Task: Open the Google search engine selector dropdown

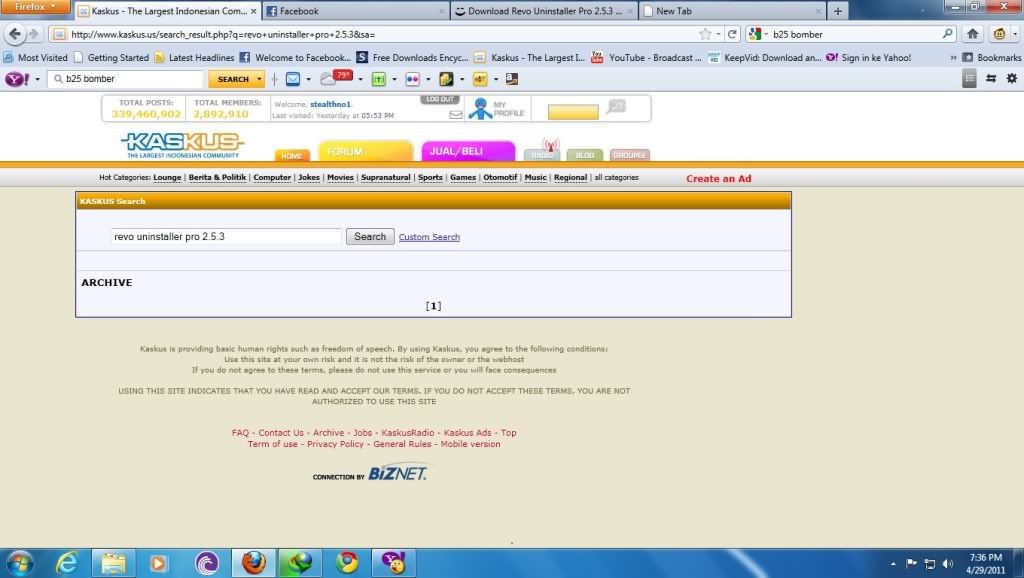Action: pos(758,34)
